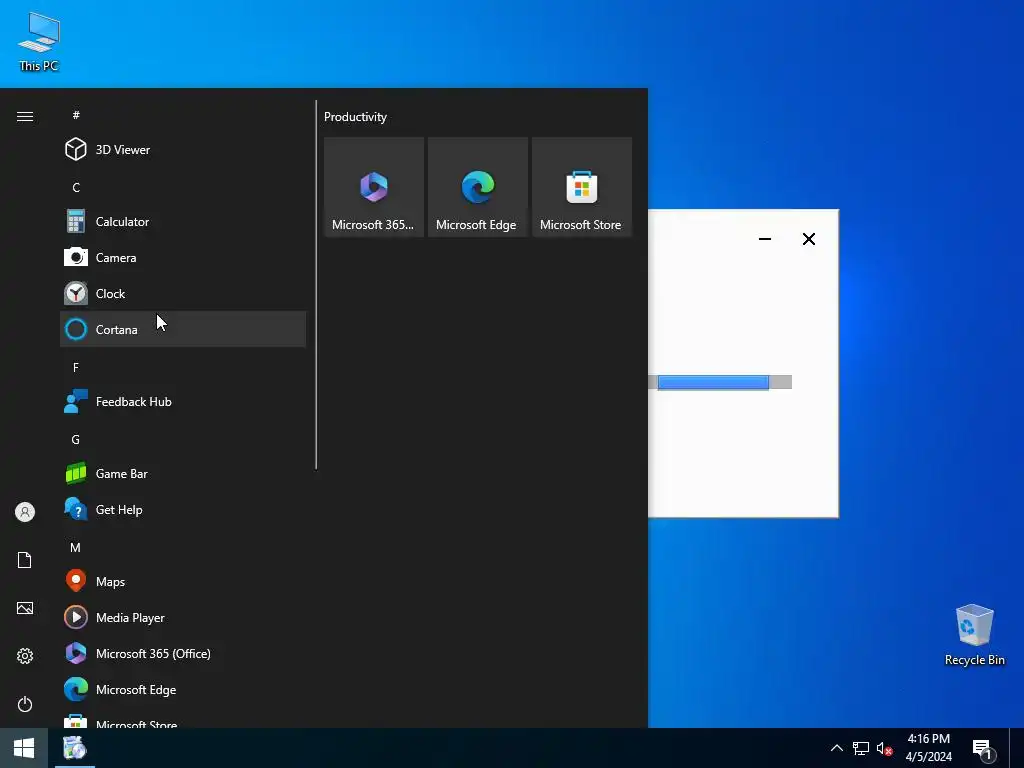The height and width of the screenshot is (768, 1024).
Task: Click the M letter group header
Action: click(x=76, y=547)
